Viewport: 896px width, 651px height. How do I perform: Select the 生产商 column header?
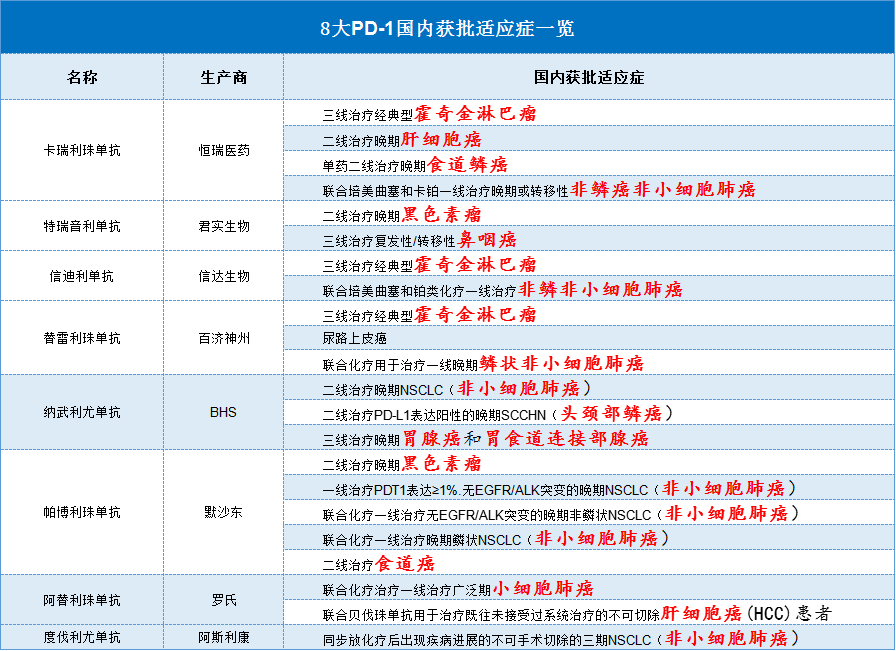223,77
